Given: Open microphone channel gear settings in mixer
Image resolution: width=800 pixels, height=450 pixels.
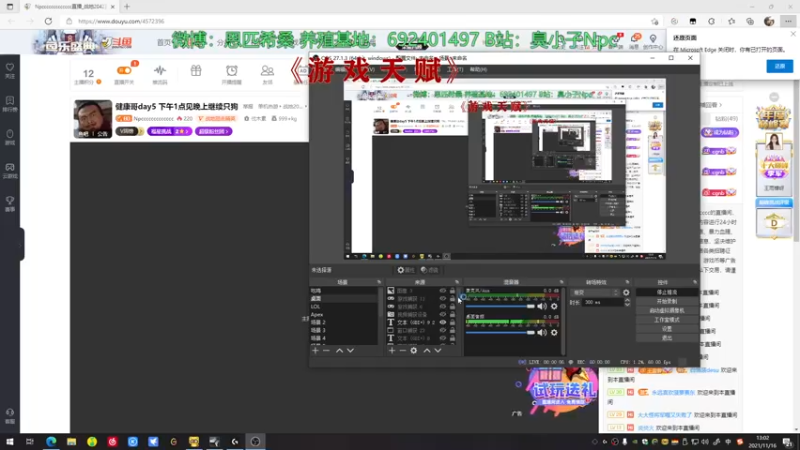Looking at the screenshot, I should tap(554, 306).
